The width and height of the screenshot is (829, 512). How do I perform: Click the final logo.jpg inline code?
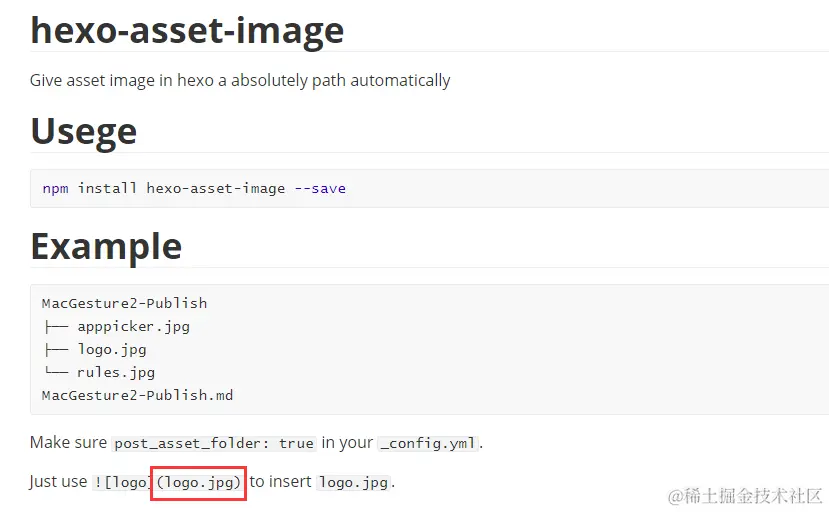coord(354,482)
